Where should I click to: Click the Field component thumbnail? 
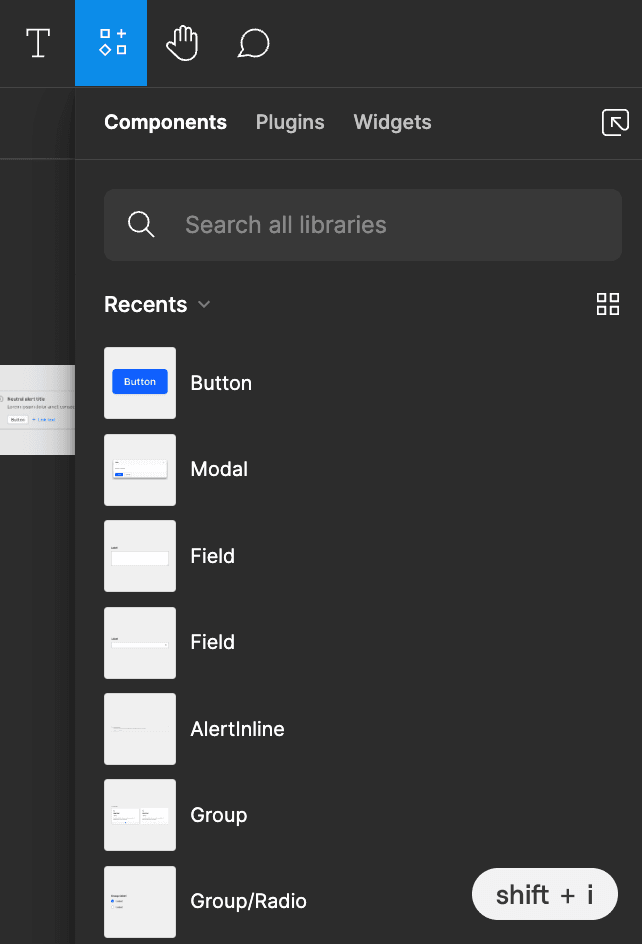(x=139, y=556)
